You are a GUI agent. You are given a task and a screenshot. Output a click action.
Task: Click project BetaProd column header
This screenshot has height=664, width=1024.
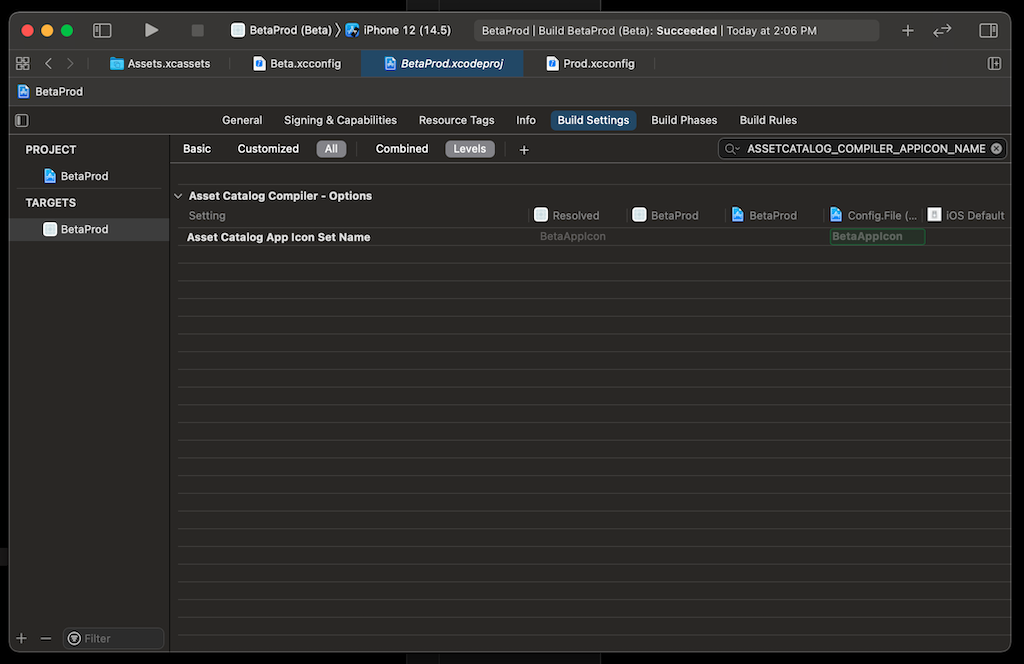click(x=764, y=215)
